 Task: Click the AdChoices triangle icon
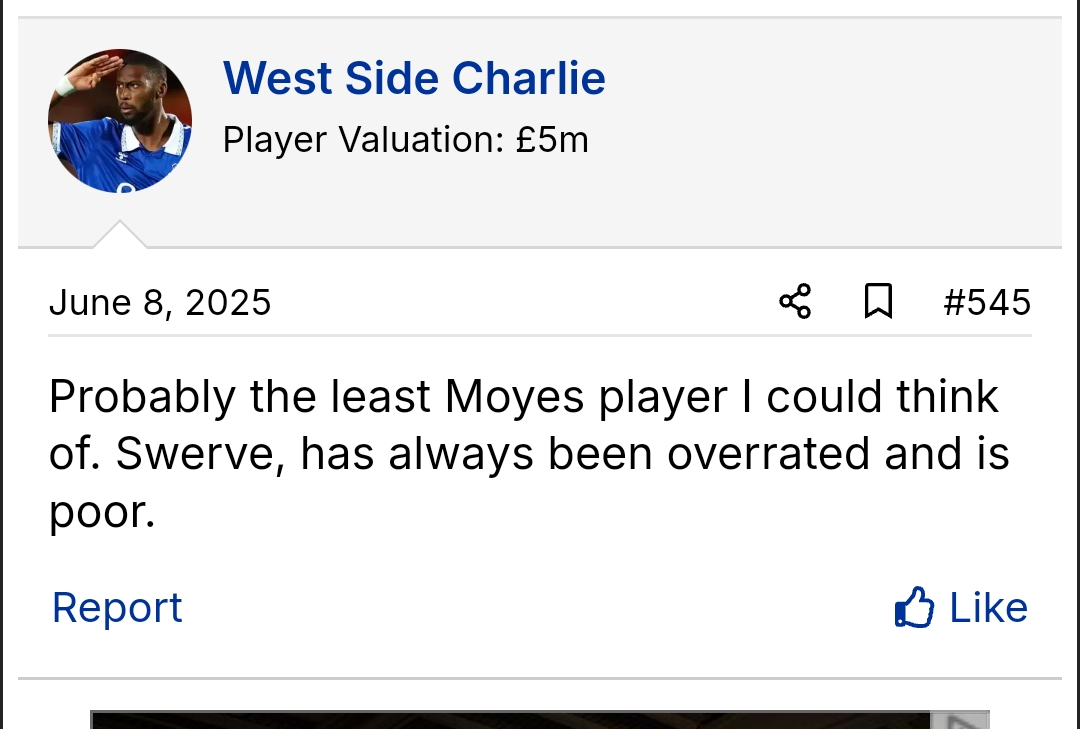click(960, 721)
